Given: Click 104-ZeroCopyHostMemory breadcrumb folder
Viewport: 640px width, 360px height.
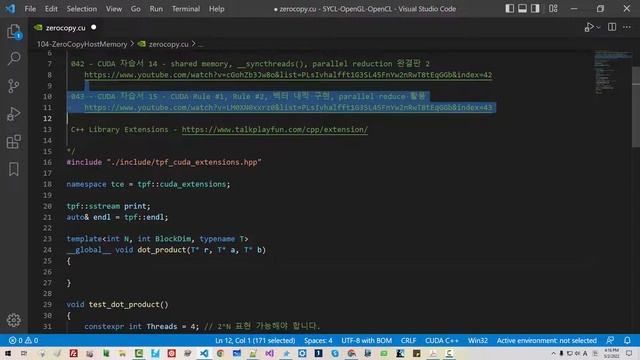Looking at the screenshot, I should pos(82,44).
